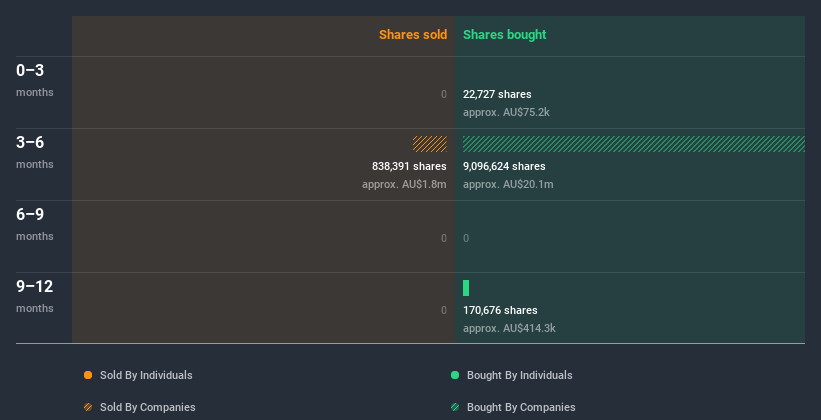Click the green hatched 3–6 months bought bar
This screenshot has height=420, width=821.
[x=634, y=144]
